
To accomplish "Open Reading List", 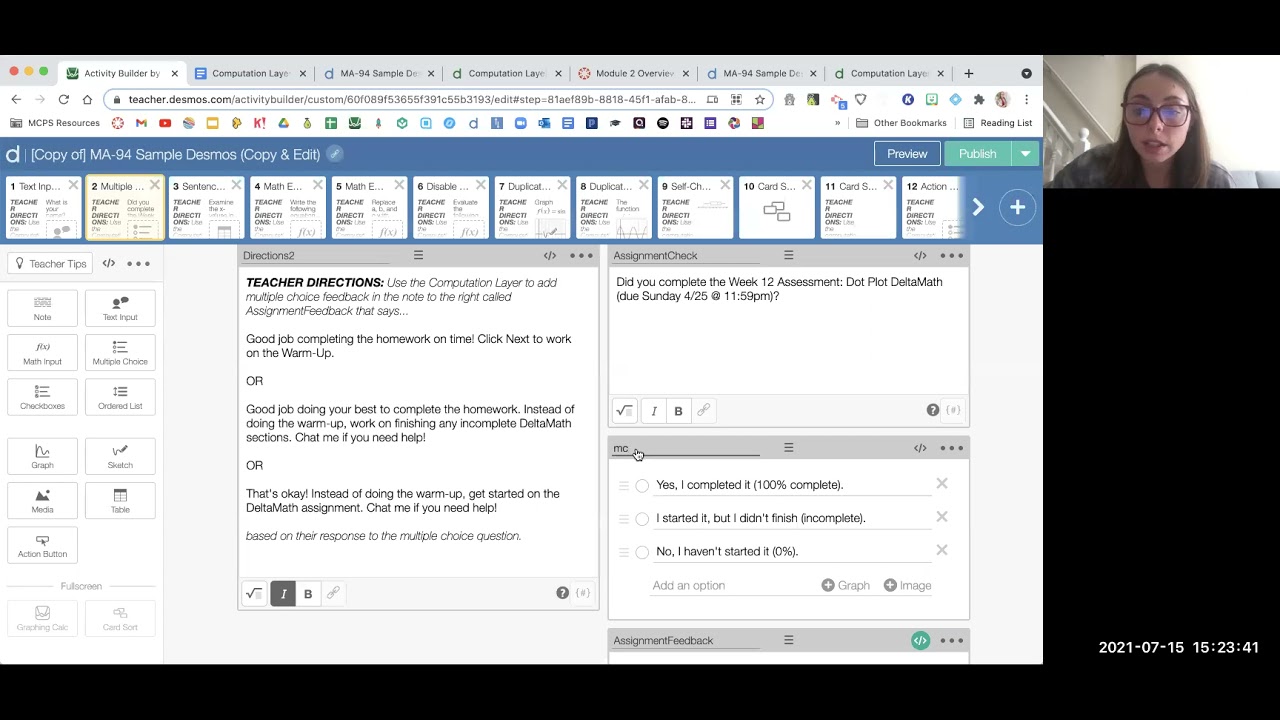I will 997,123.
